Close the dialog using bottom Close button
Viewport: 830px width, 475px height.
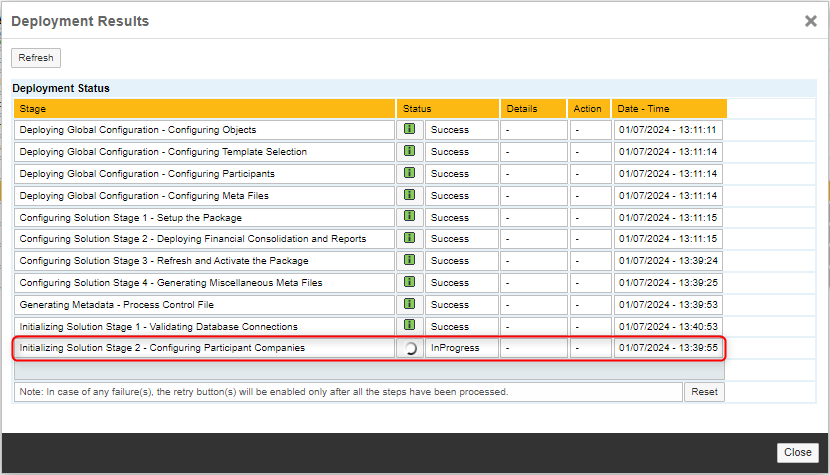pos(797,452)
